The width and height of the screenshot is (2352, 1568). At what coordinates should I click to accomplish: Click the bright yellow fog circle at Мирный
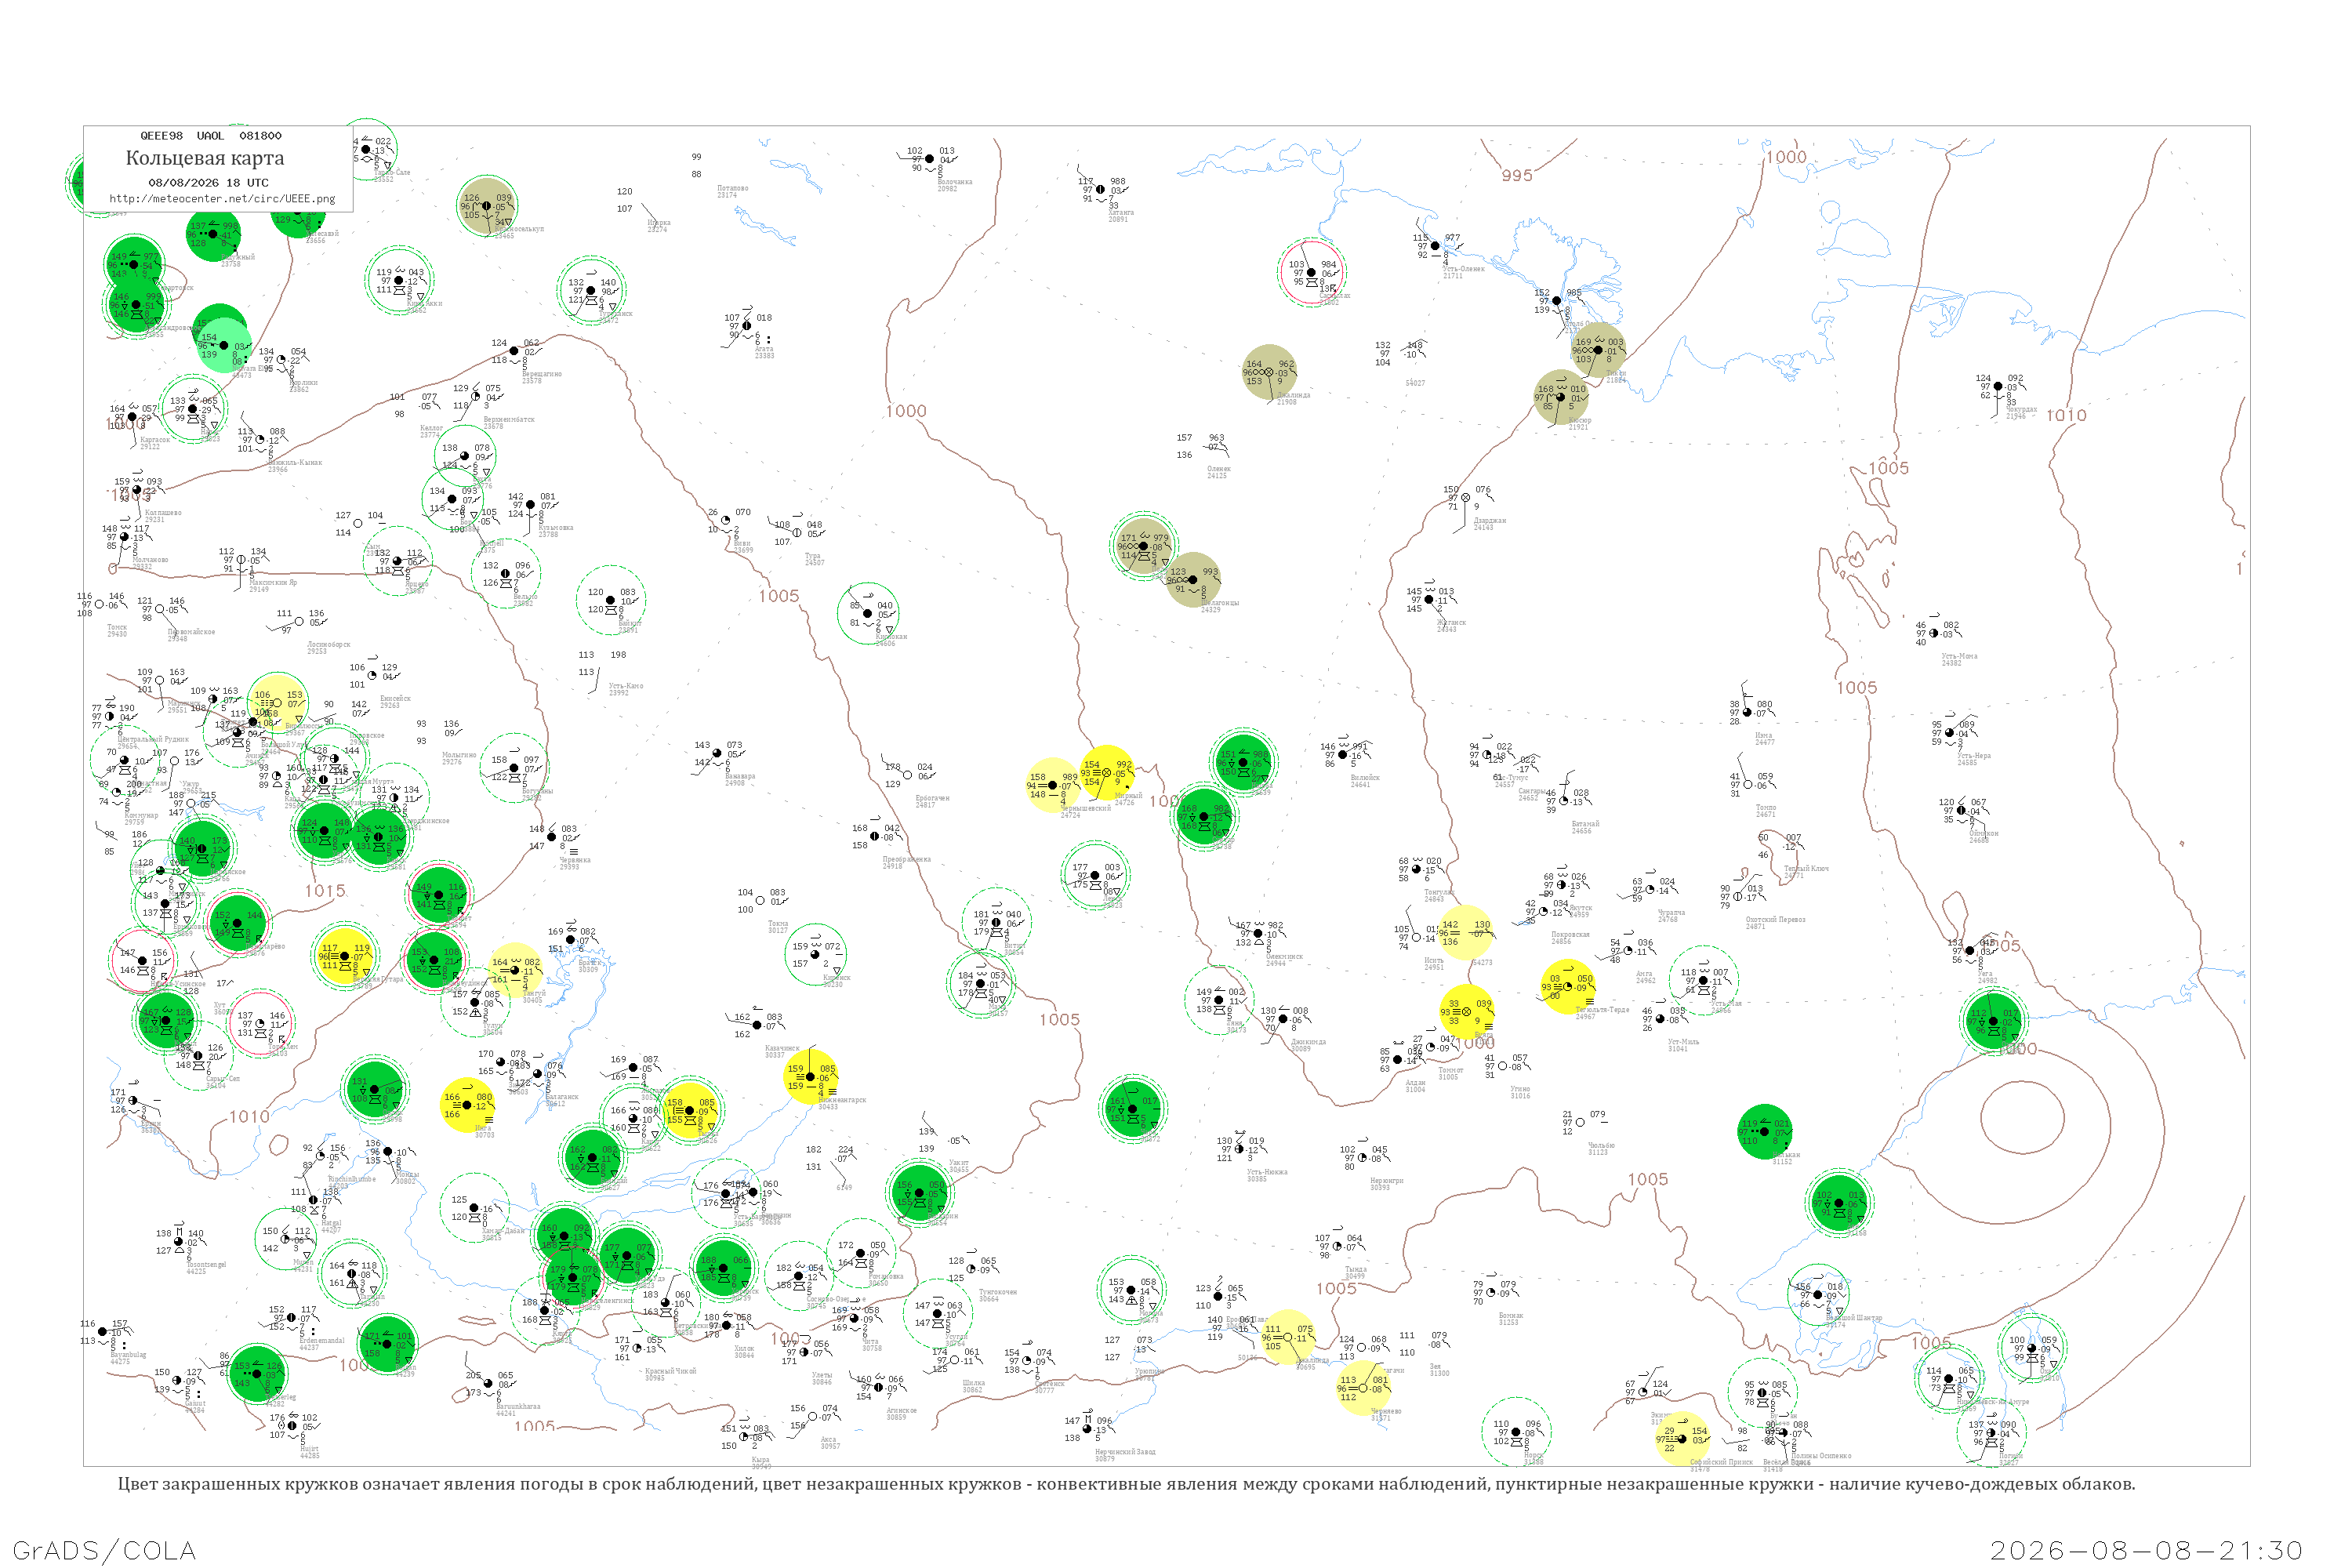(x=1107, y=773)
